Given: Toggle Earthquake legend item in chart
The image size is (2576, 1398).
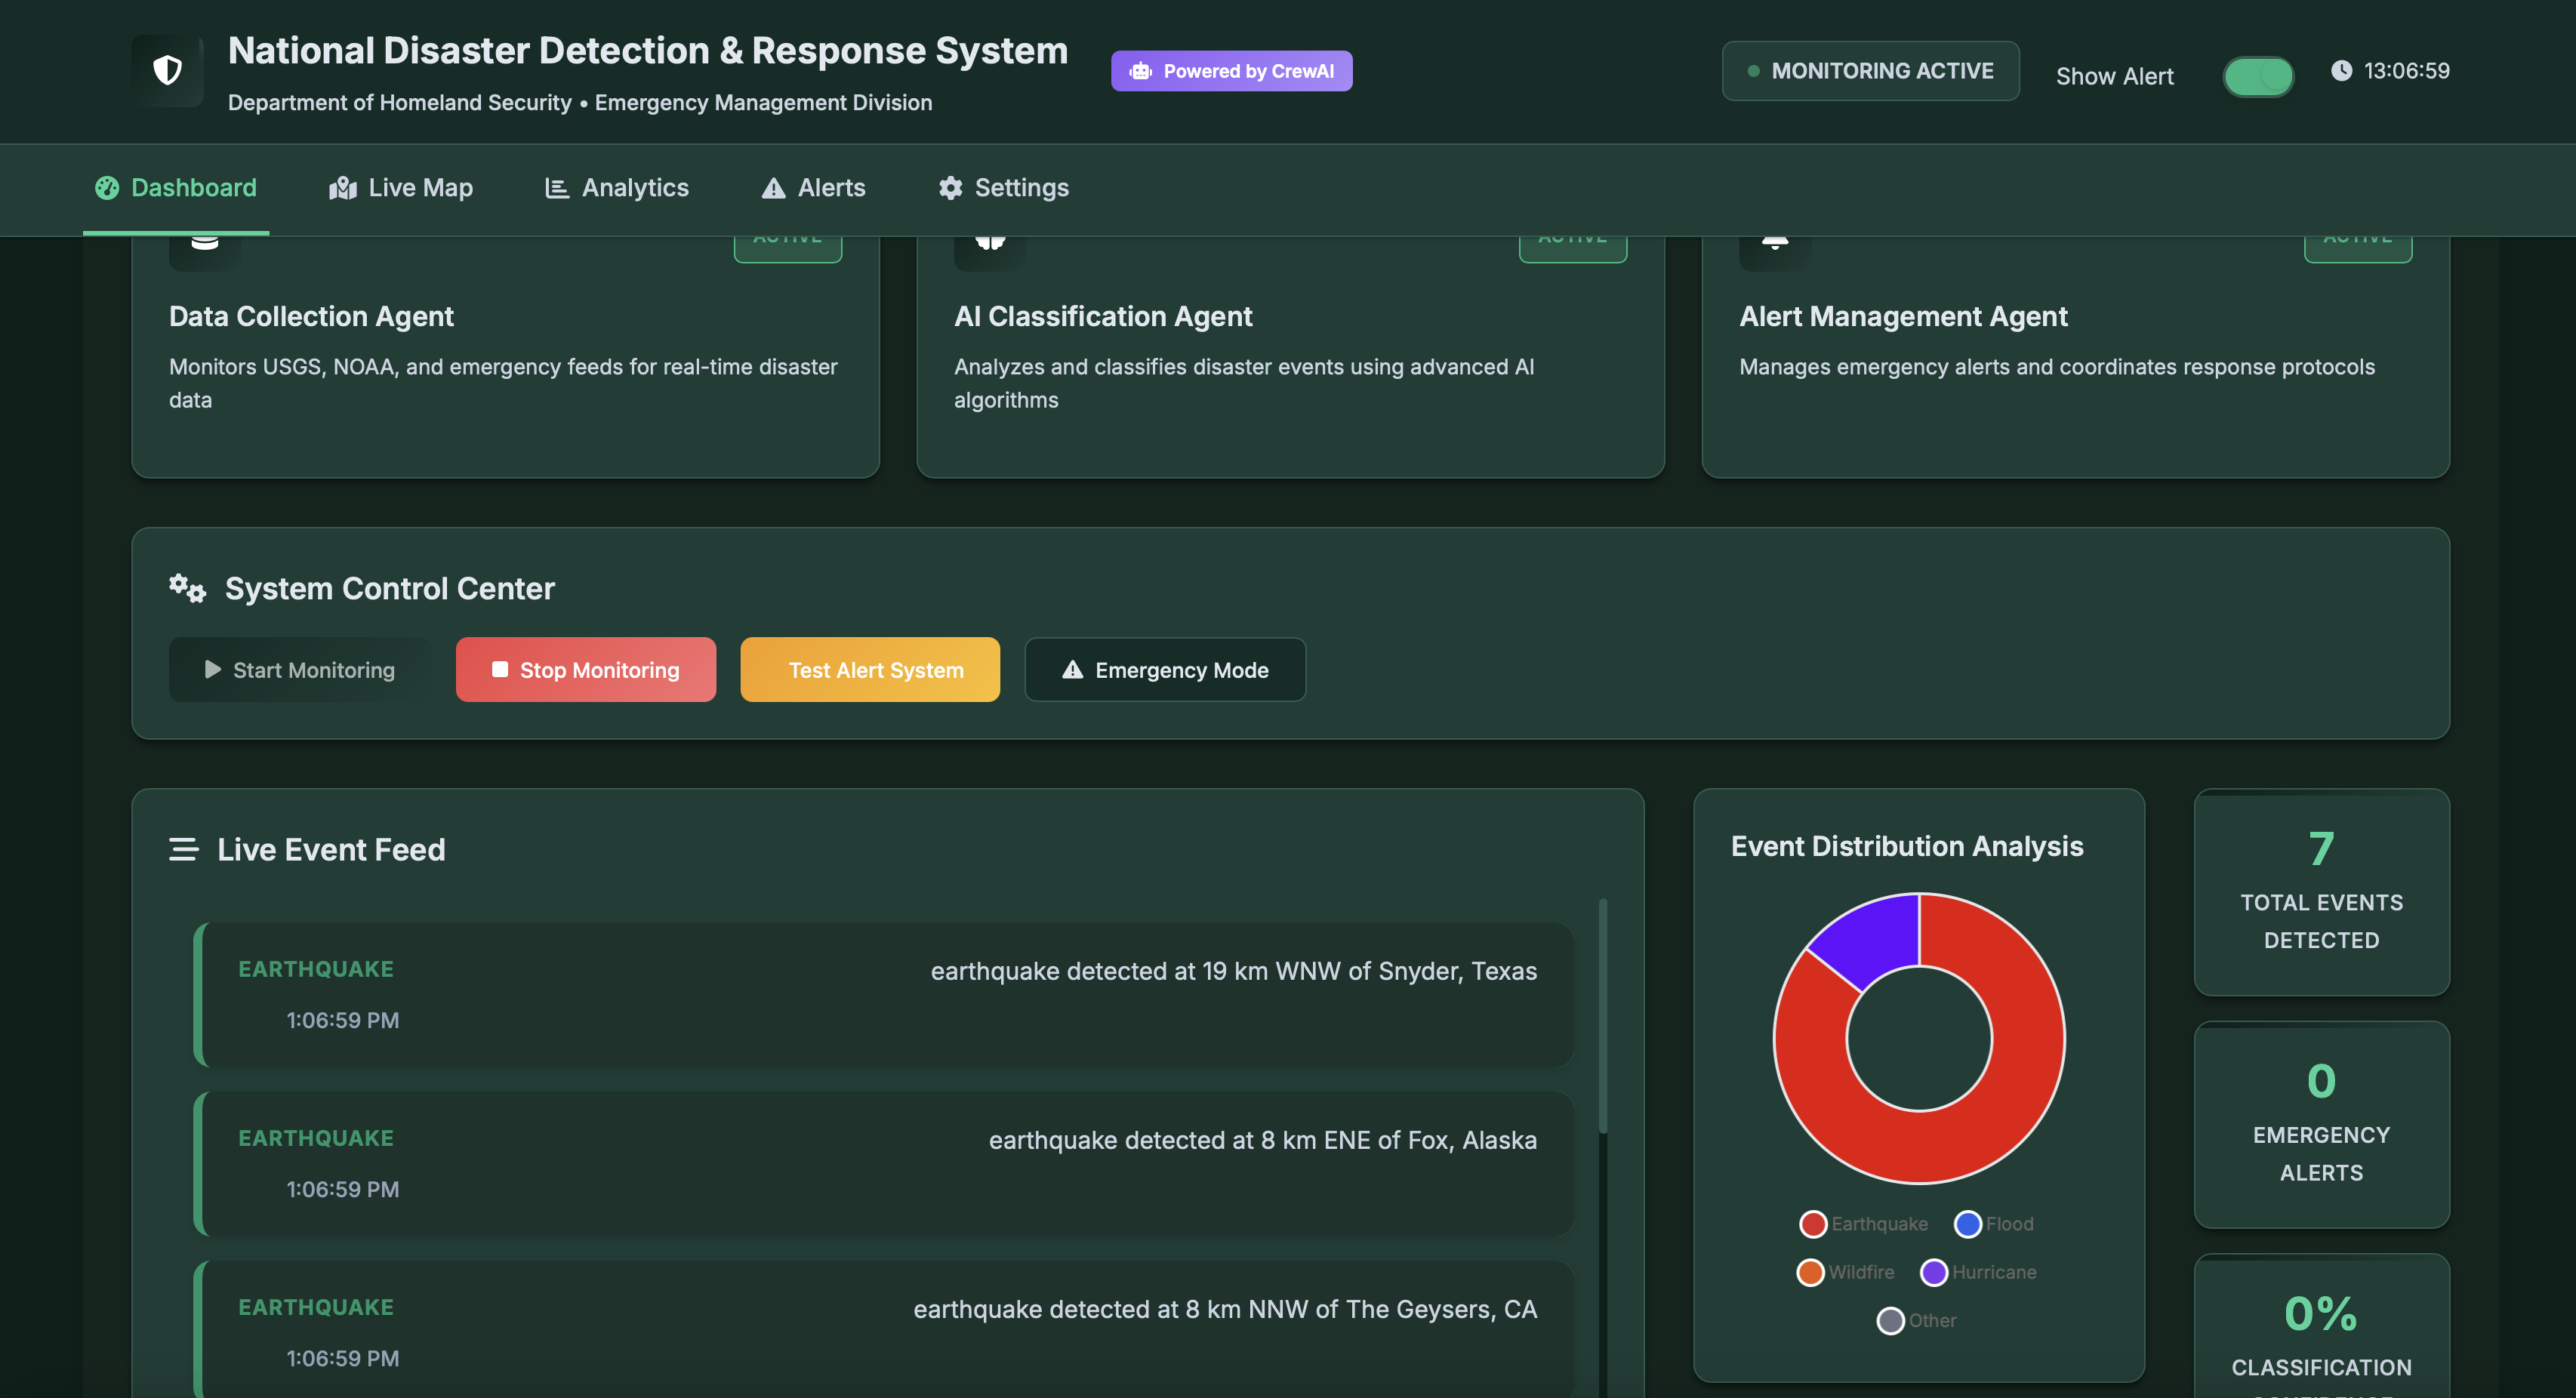Looking at the screenshot, I should 1863,1224.
